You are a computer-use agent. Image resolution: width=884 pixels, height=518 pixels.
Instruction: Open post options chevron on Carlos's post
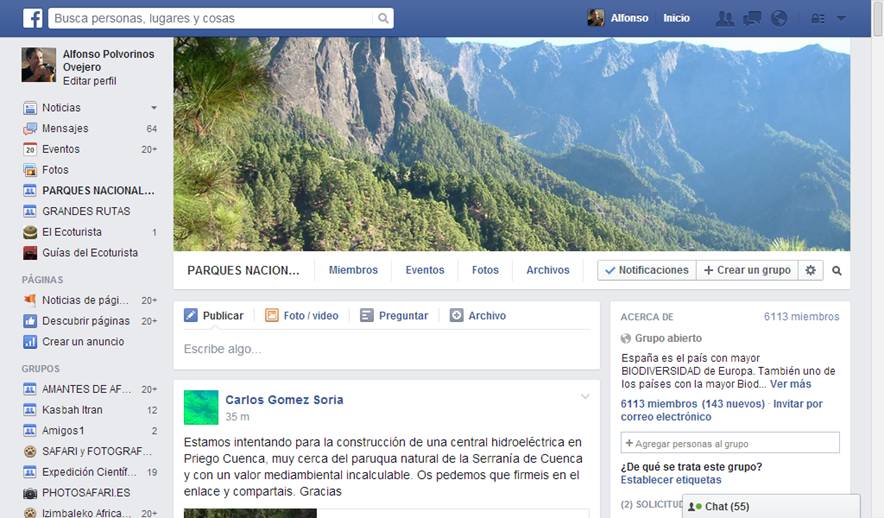(x=585, y=397)
